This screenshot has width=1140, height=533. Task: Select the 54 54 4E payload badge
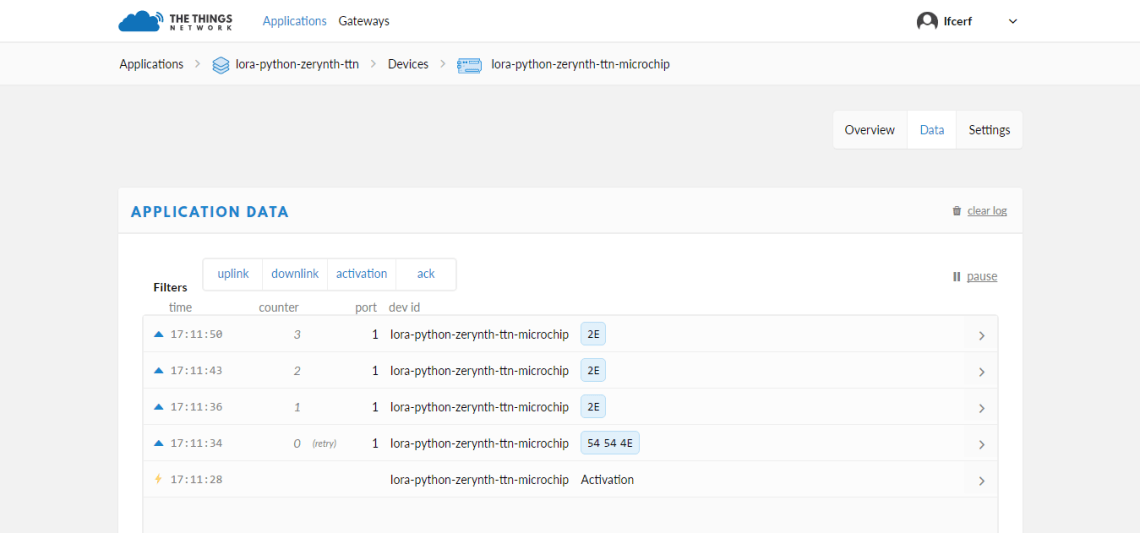pyautogui.click(x=610, y=443)
